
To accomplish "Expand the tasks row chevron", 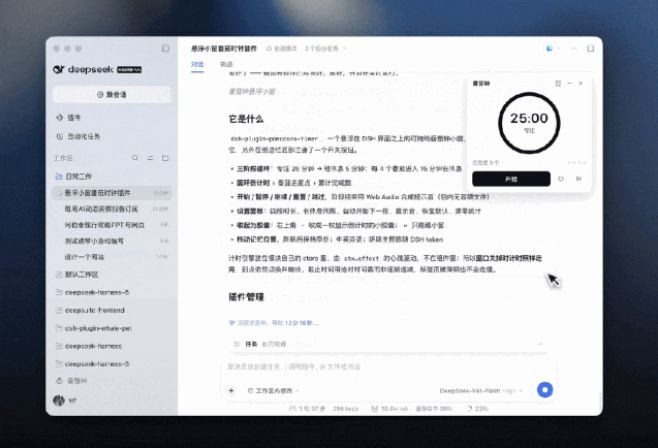I will 540,344.
